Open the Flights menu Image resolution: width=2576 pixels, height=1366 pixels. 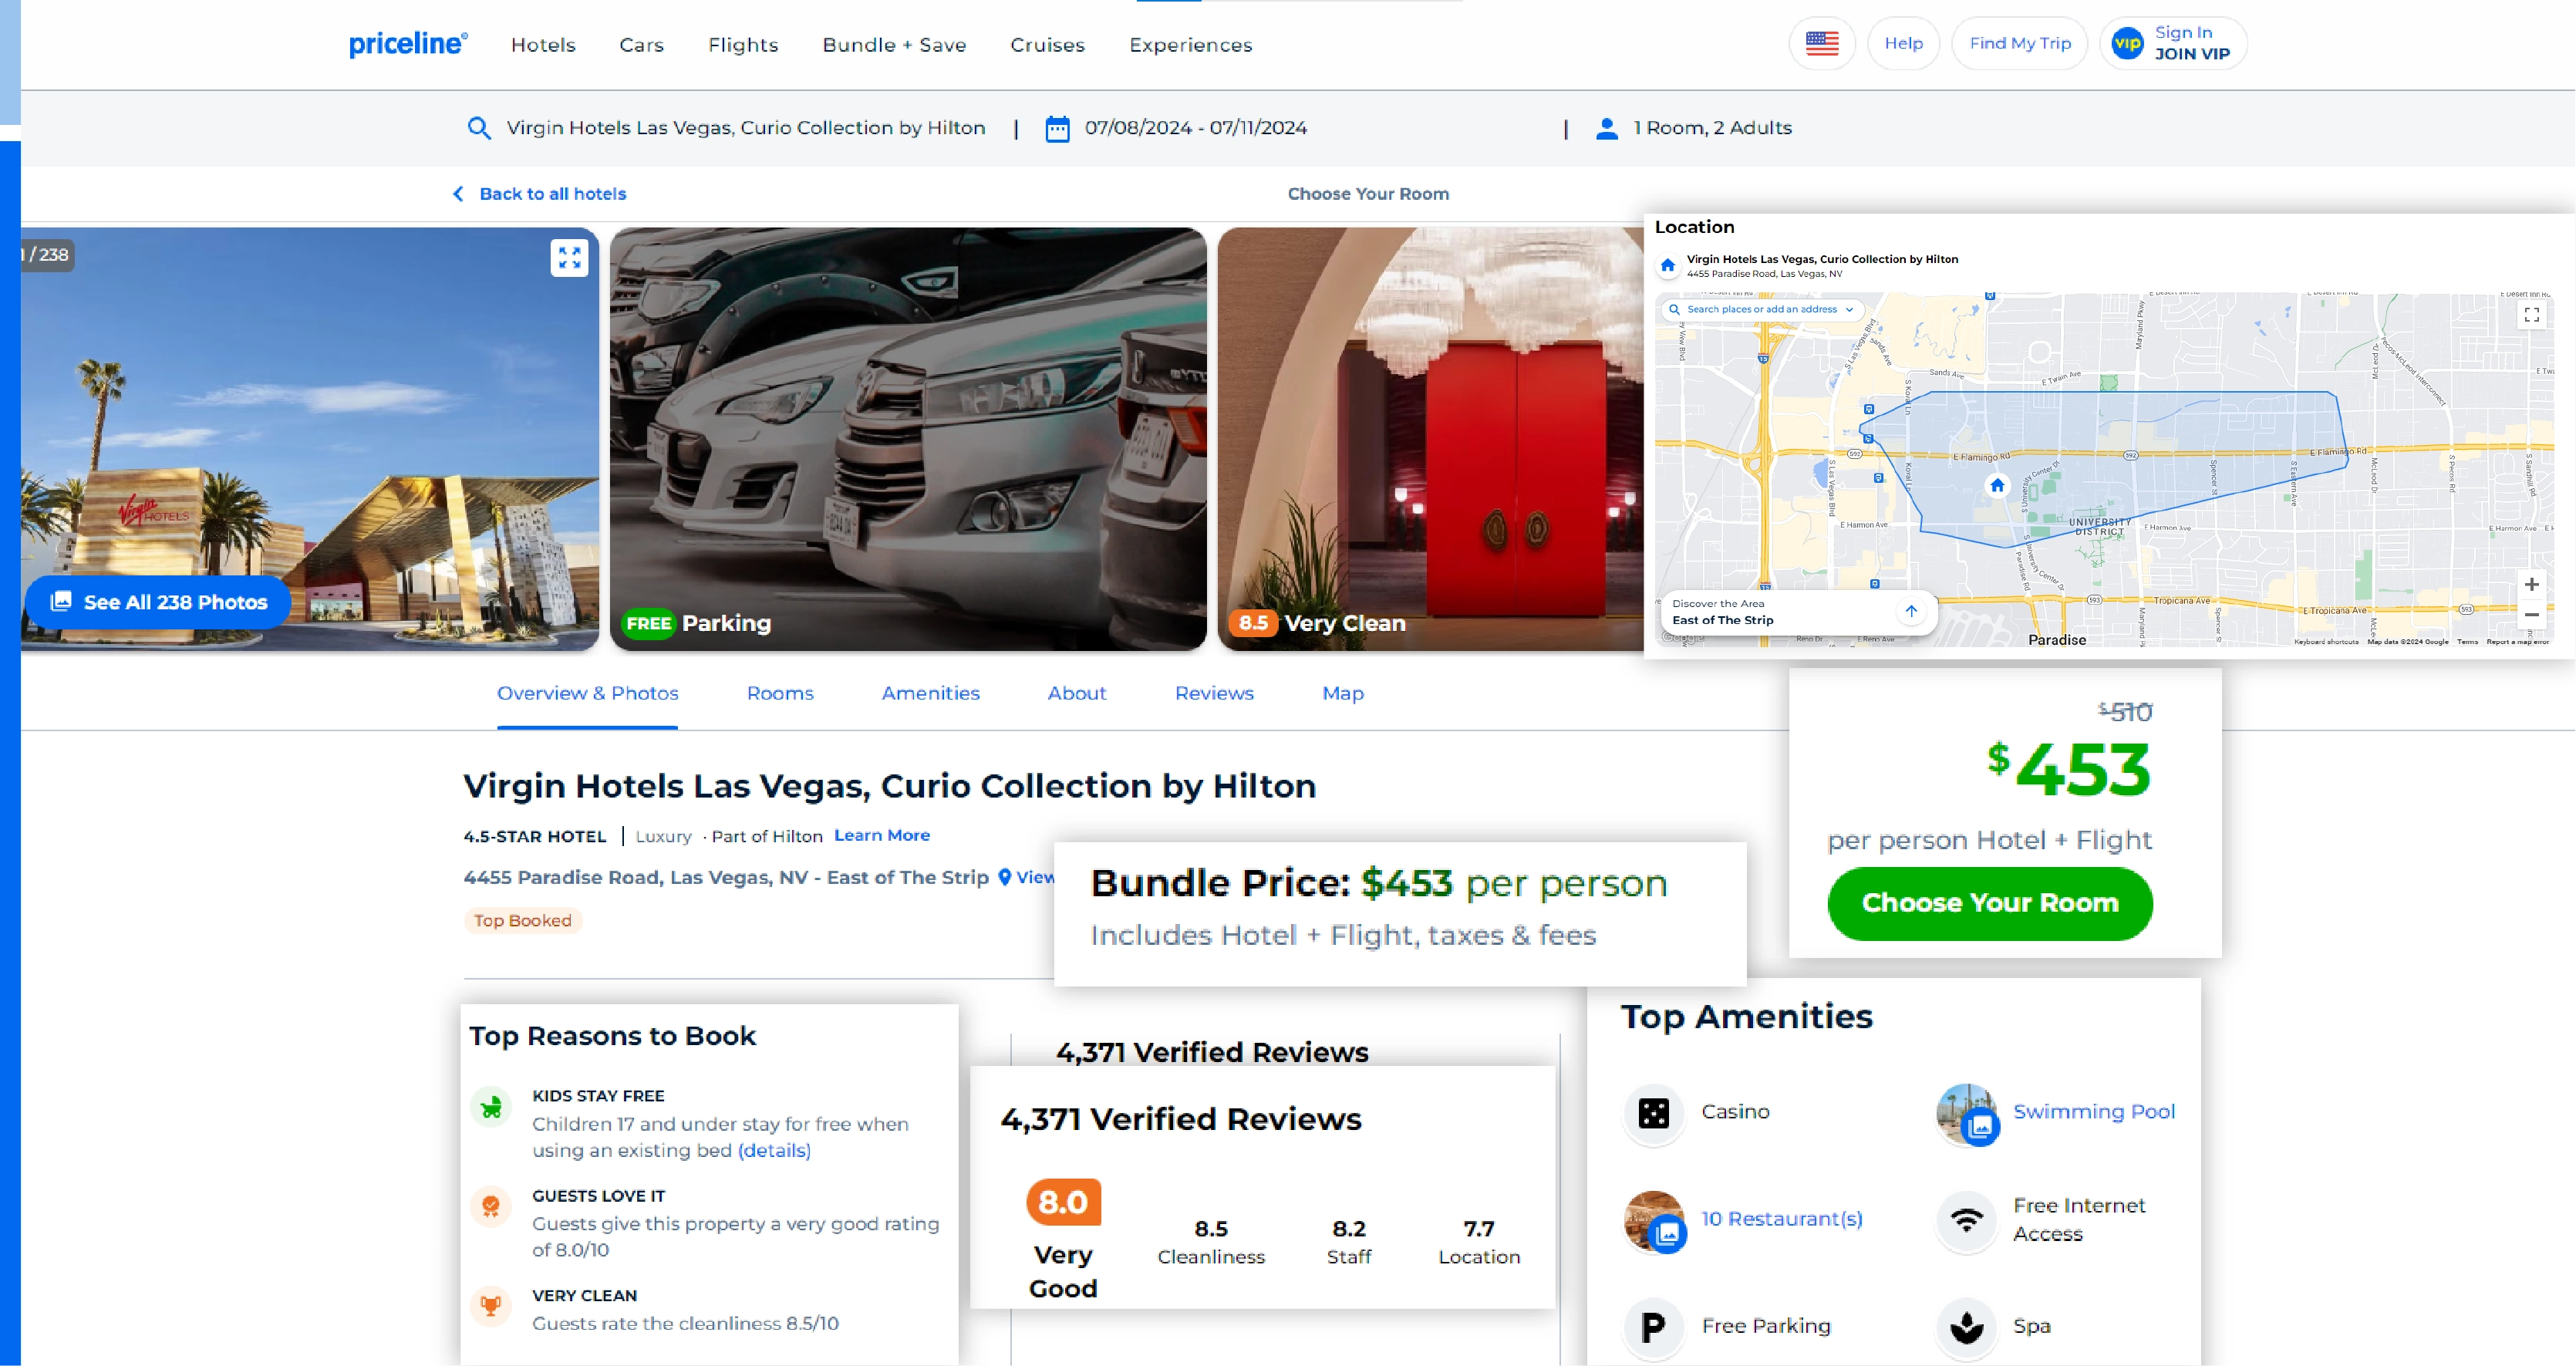(x=743, y=45)
